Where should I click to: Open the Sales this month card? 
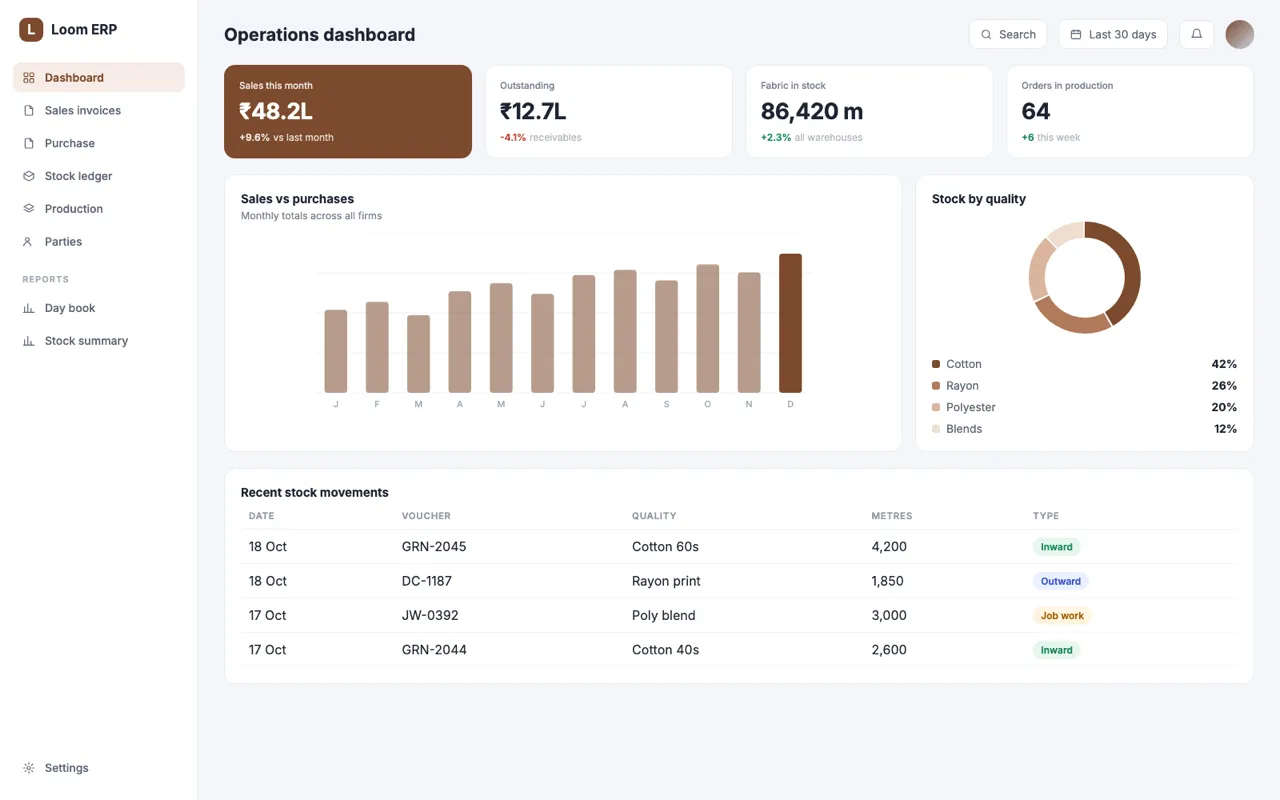348,112
